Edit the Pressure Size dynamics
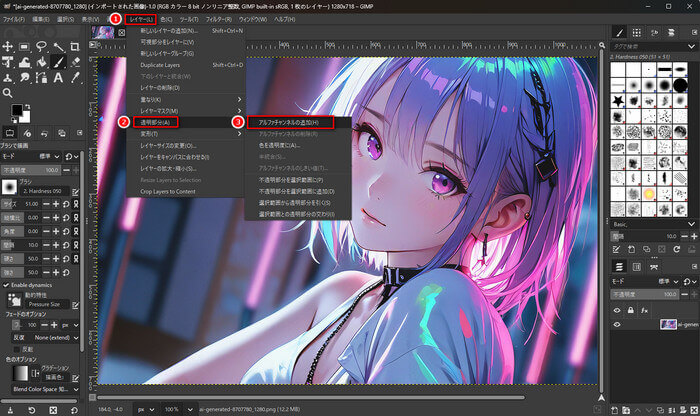This screenshot has width=700, height=416. (x=75, y=305)
